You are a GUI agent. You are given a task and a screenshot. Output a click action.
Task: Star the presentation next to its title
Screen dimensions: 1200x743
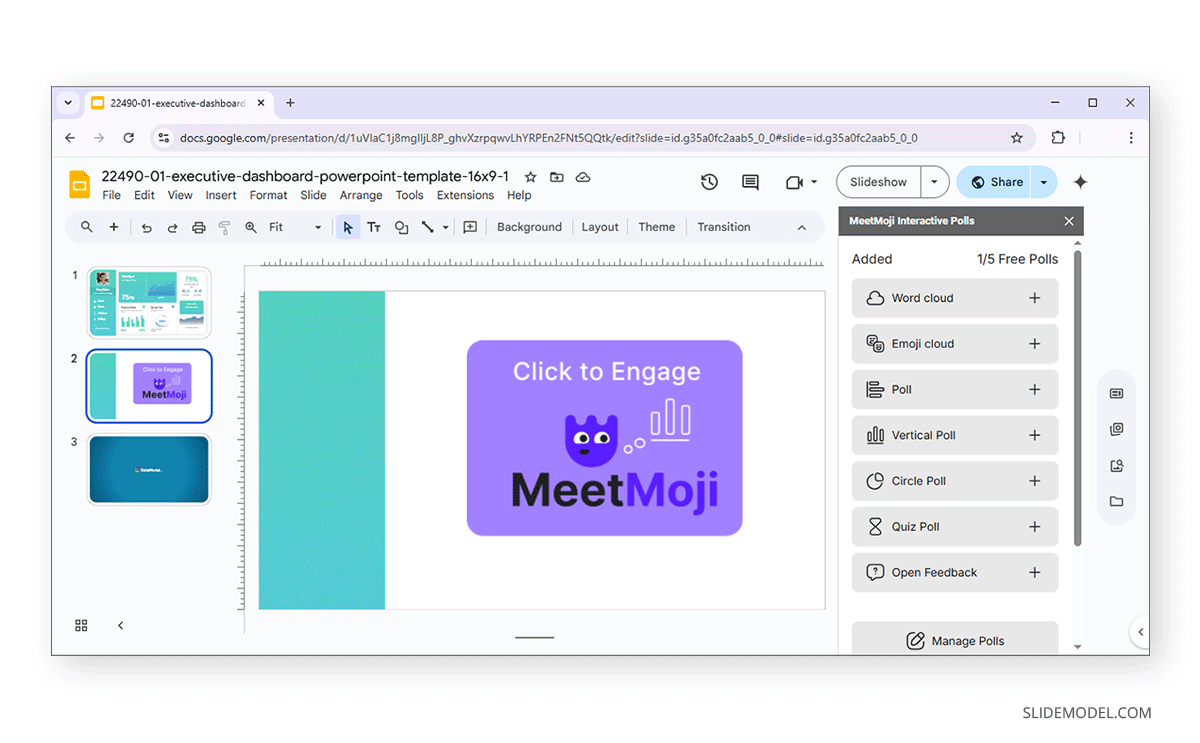[x=531, y=177]
